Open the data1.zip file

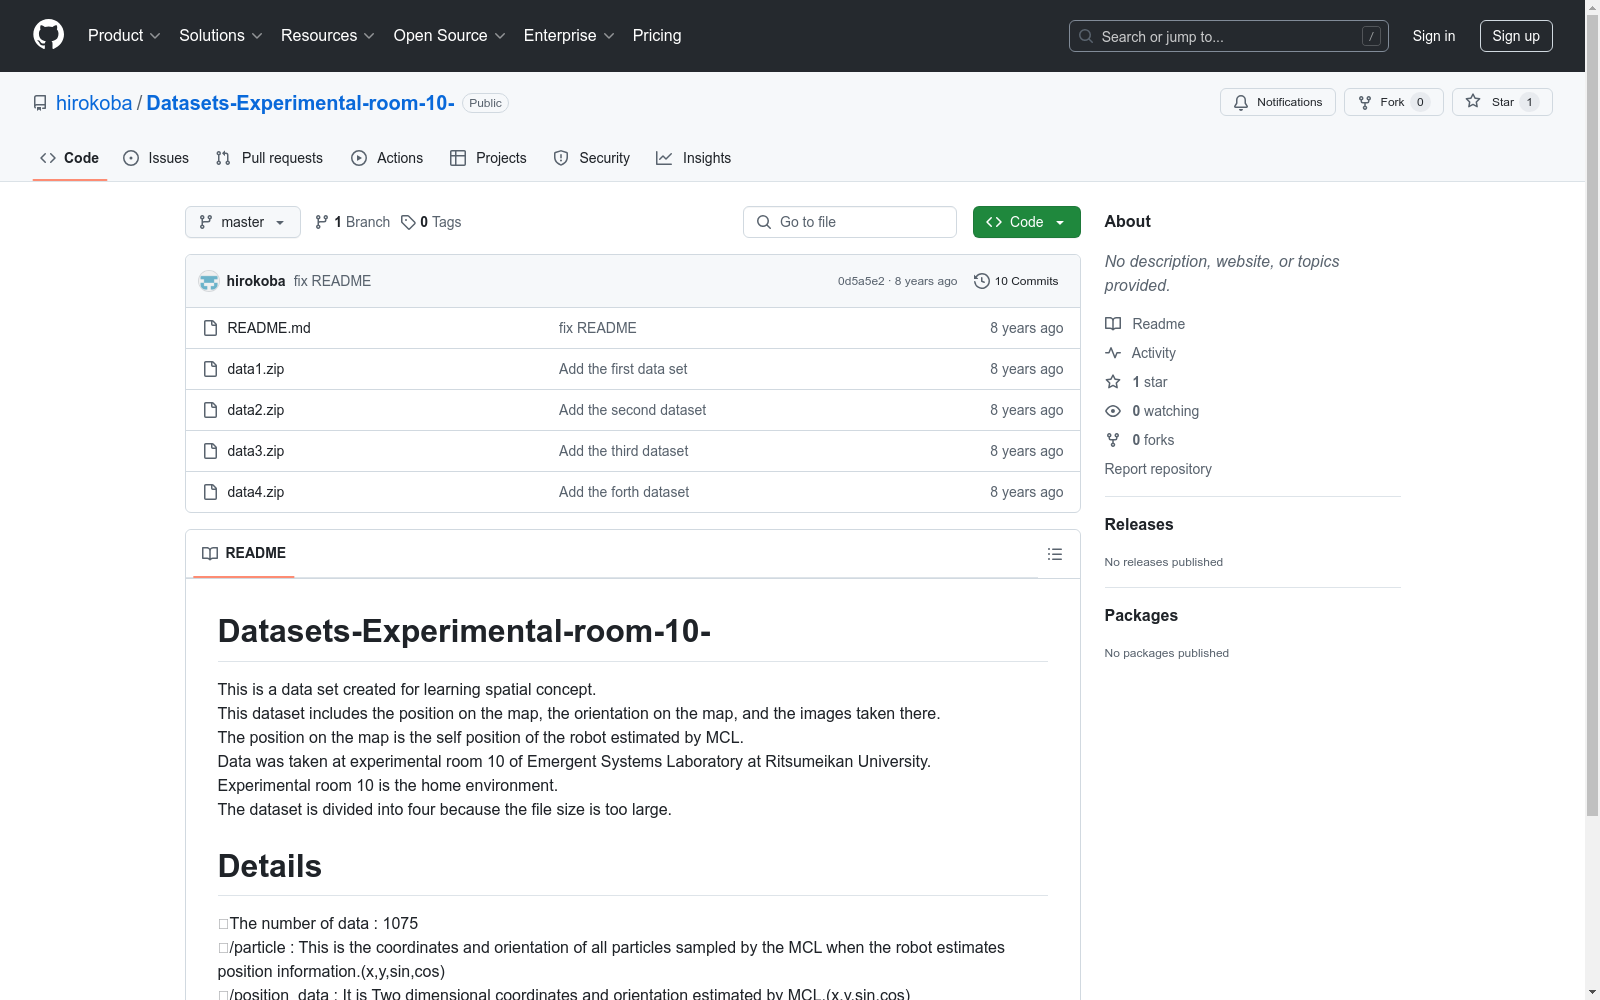[x=256, y=369]
